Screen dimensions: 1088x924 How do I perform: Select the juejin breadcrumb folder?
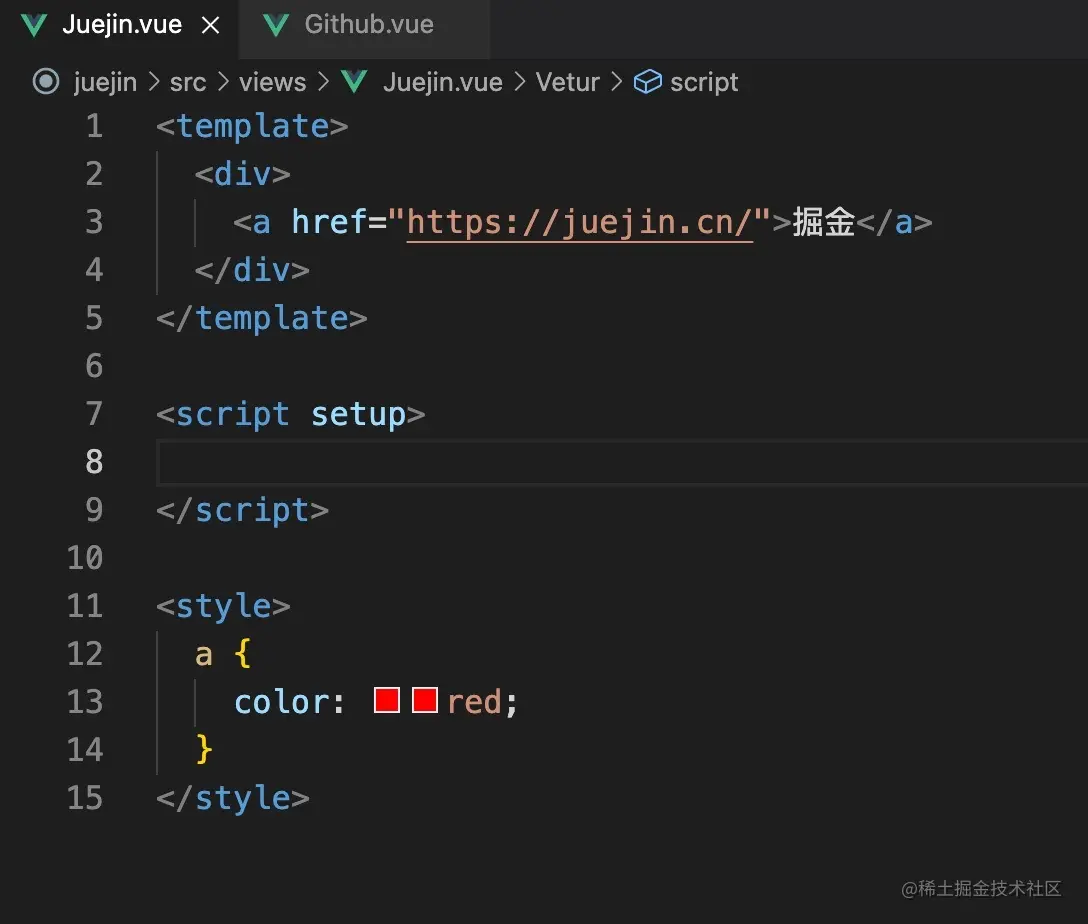pos(105,83)
